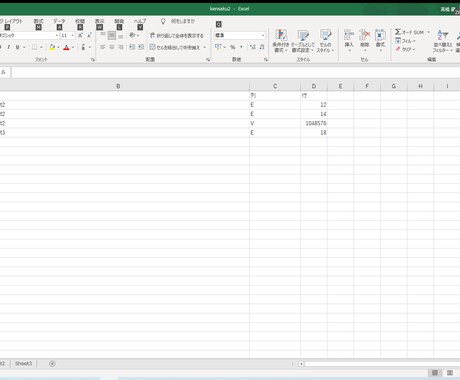Apply the red font color A
This screenshot has height=380, width=460.
(x=66, y=47)
